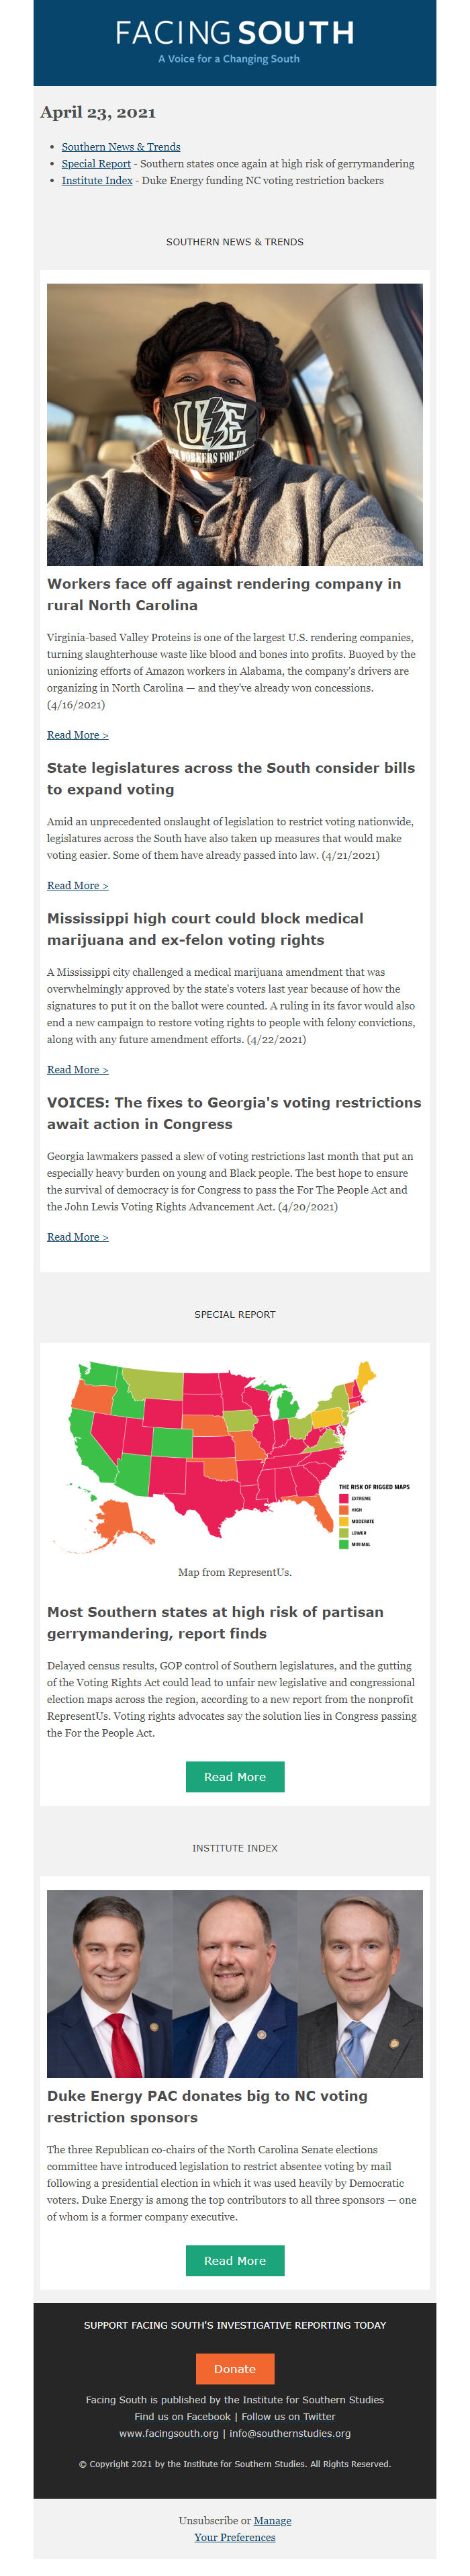Click the green Read More gerrymandering button
The height and width of the screenshot is (2576, 470).
coord(235,1777)
